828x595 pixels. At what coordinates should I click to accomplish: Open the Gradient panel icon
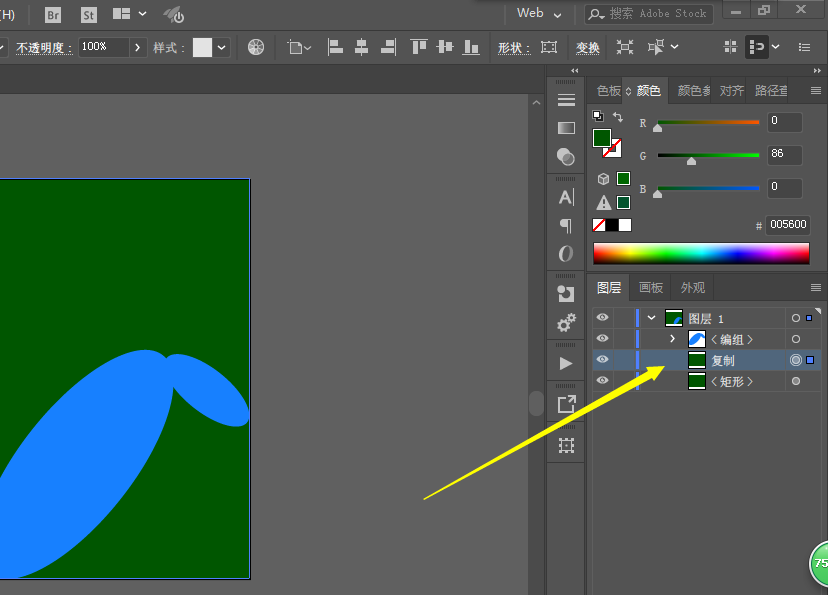pos(566,128)
